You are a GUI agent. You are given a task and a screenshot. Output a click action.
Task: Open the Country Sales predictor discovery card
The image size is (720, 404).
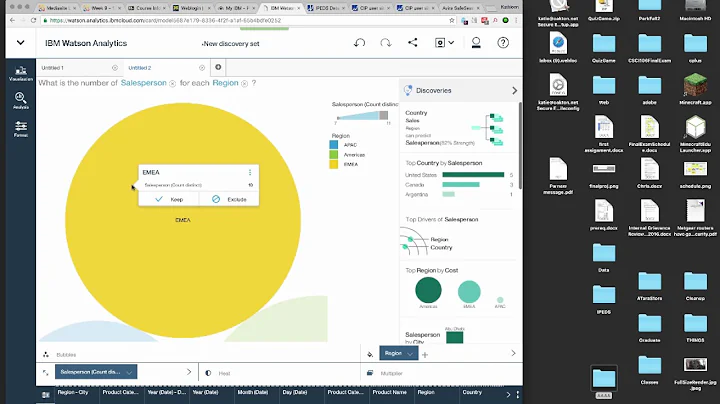tap(458, 128)
